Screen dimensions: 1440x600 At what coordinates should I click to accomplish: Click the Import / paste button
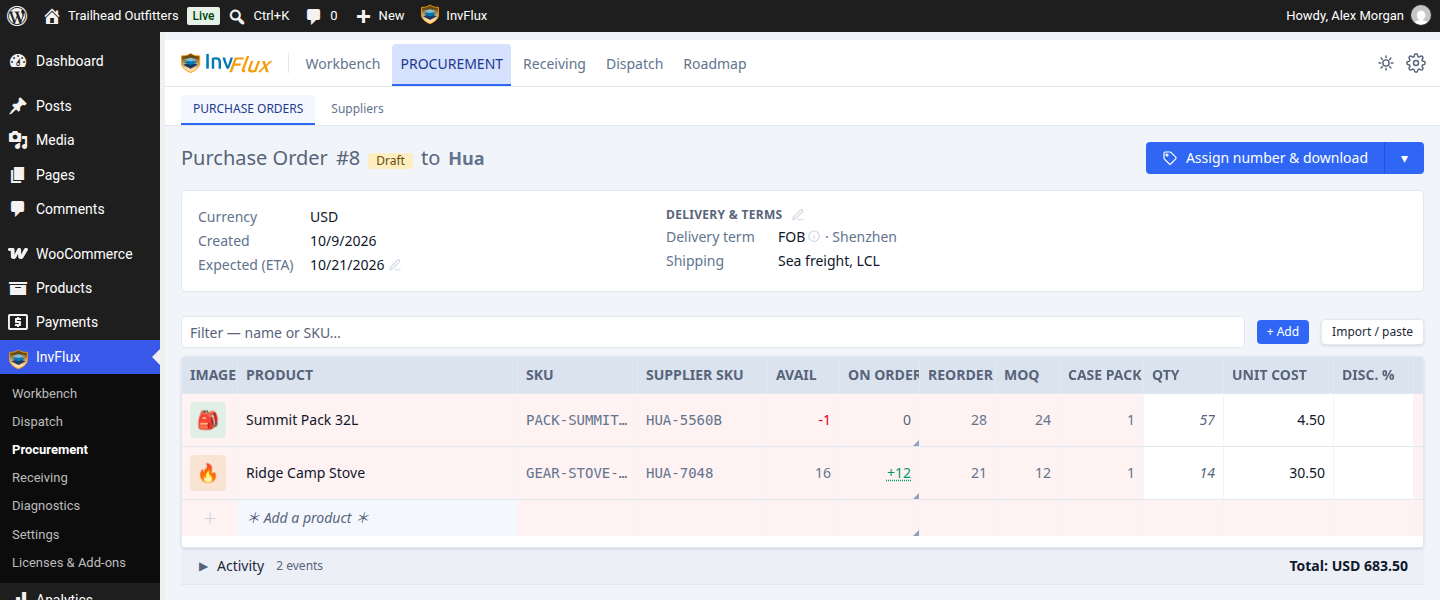pos(1372,332)
